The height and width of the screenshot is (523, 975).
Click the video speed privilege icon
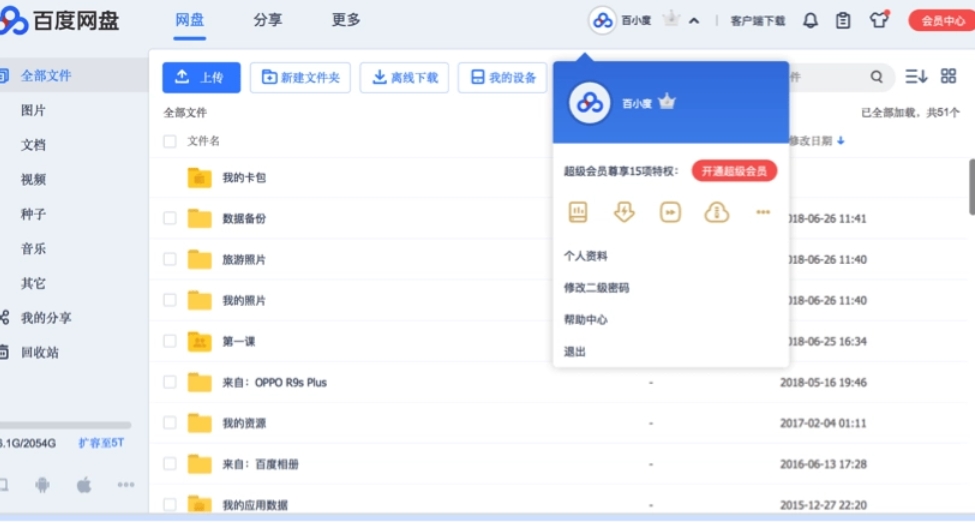click(670, 212)
